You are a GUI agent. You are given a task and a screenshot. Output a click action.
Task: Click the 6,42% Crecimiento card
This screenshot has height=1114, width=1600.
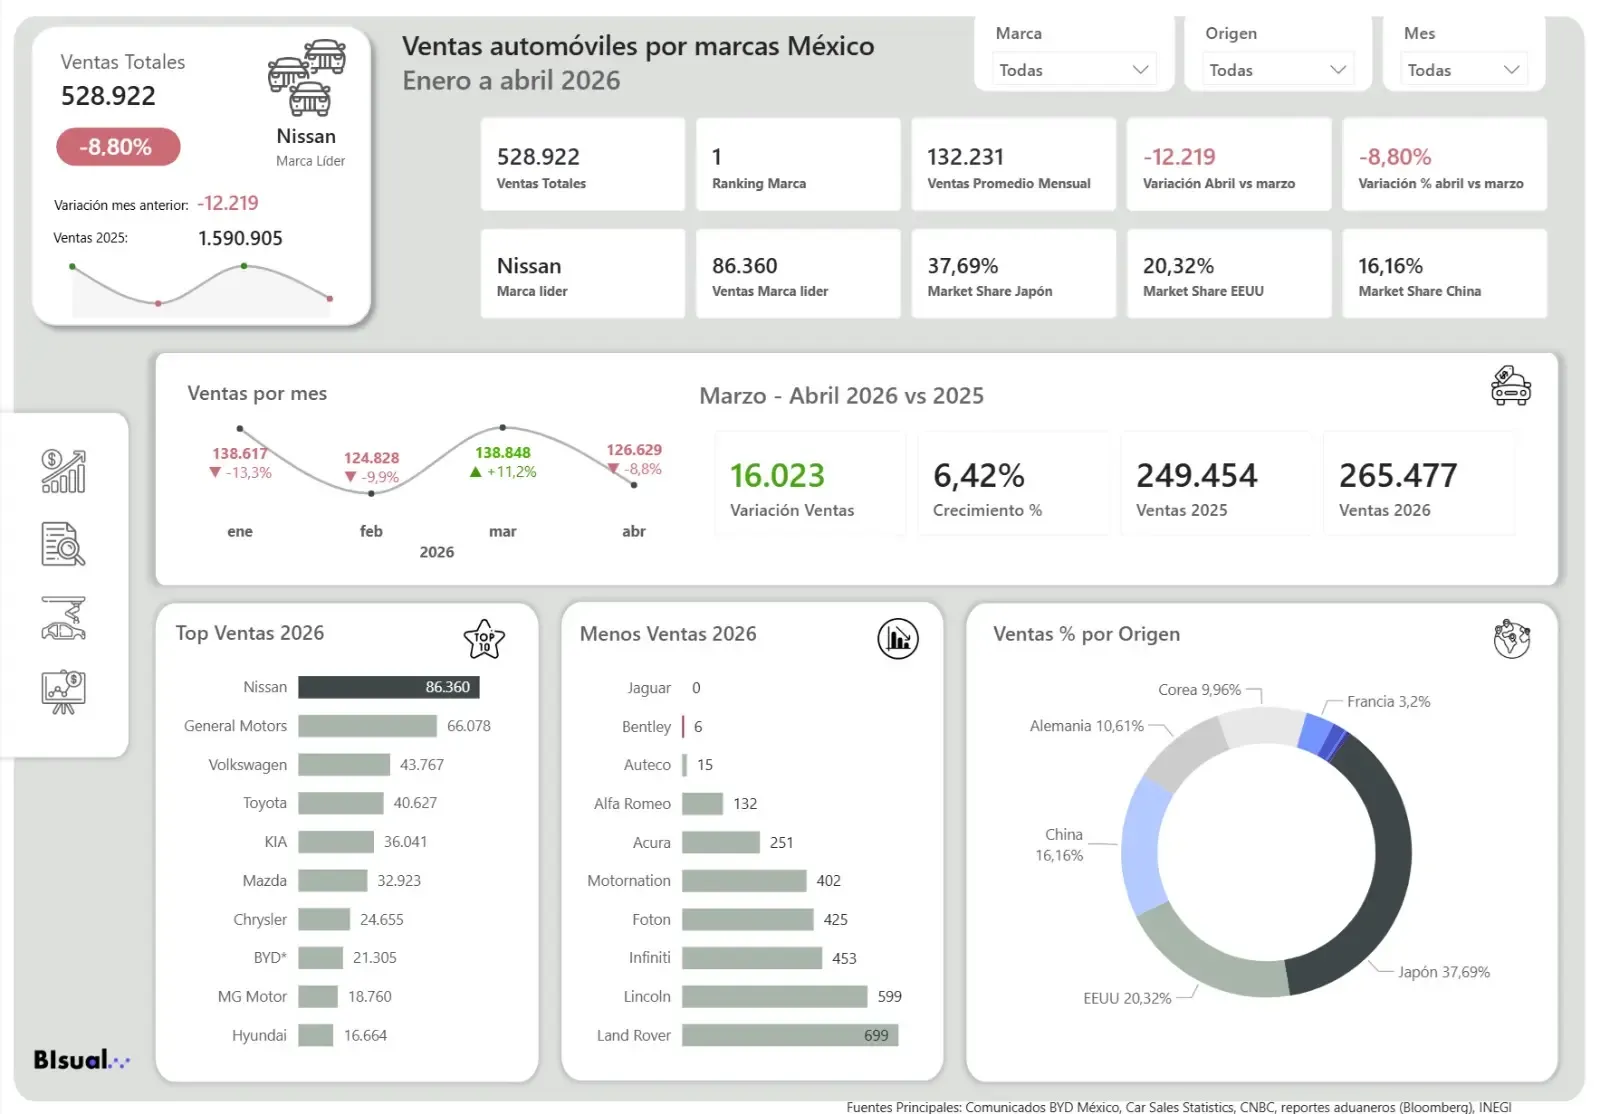(x=1013, y=485)
